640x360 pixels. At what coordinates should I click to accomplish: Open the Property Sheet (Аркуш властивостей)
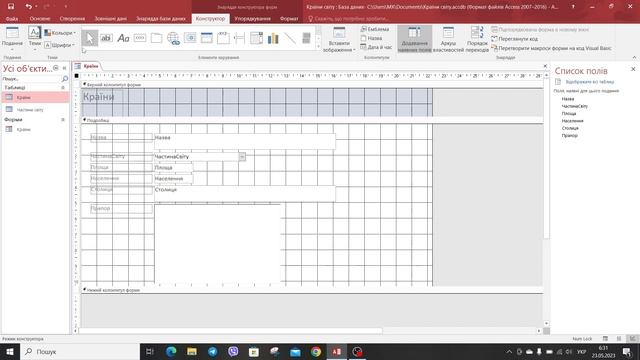click(x=448, y=39)
